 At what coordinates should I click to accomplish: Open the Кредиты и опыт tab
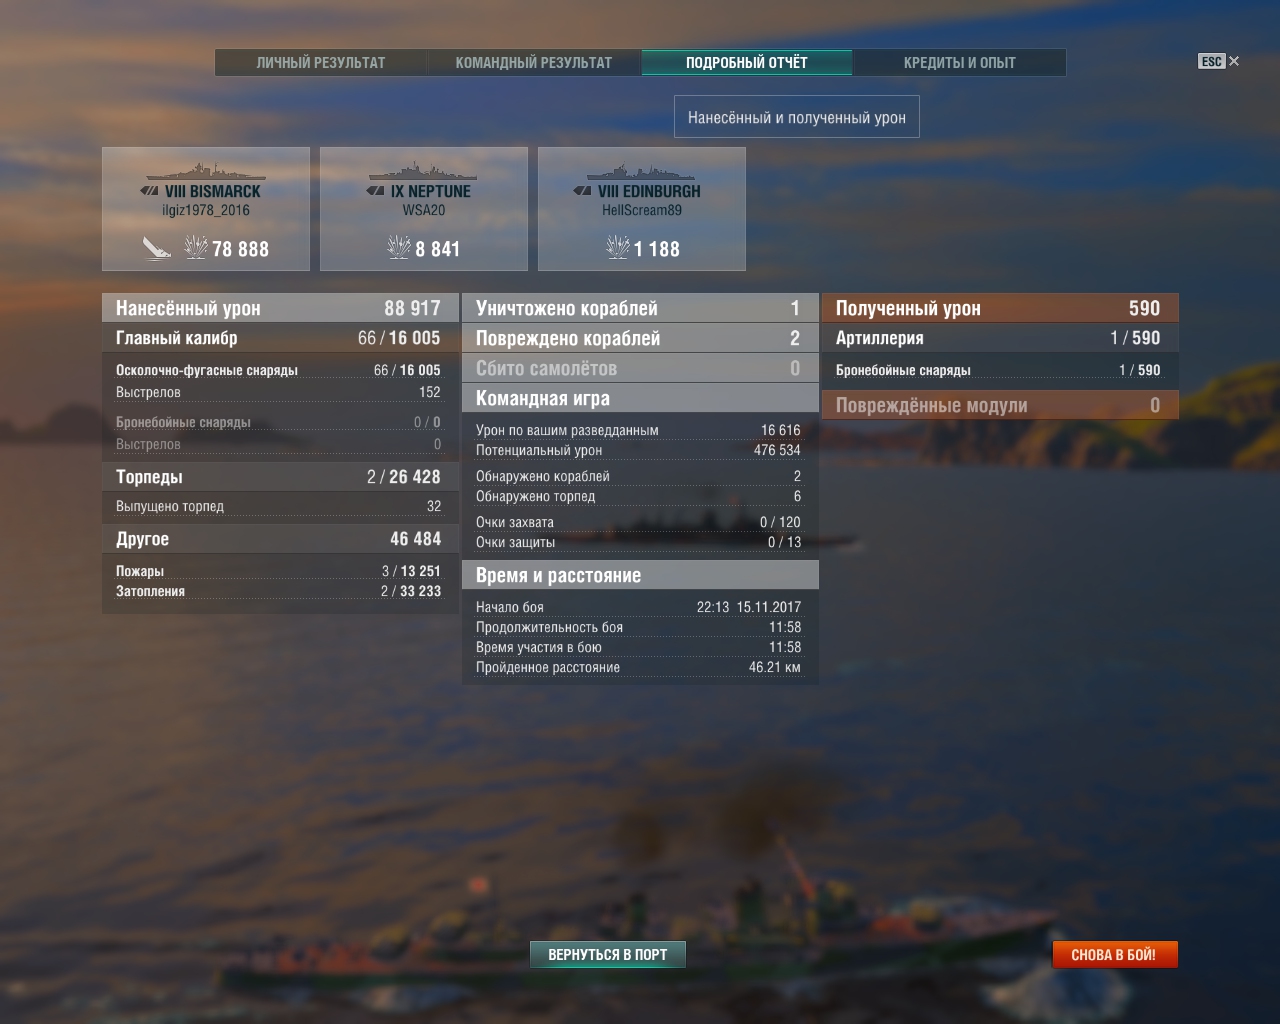(x=960, y=62)
